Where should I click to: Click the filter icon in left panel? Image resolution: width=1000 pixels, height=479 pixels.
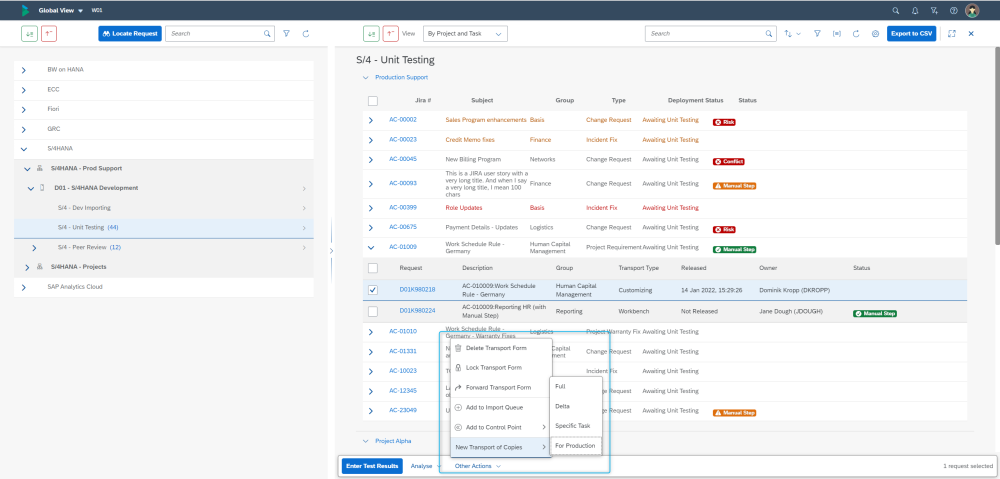287,33
